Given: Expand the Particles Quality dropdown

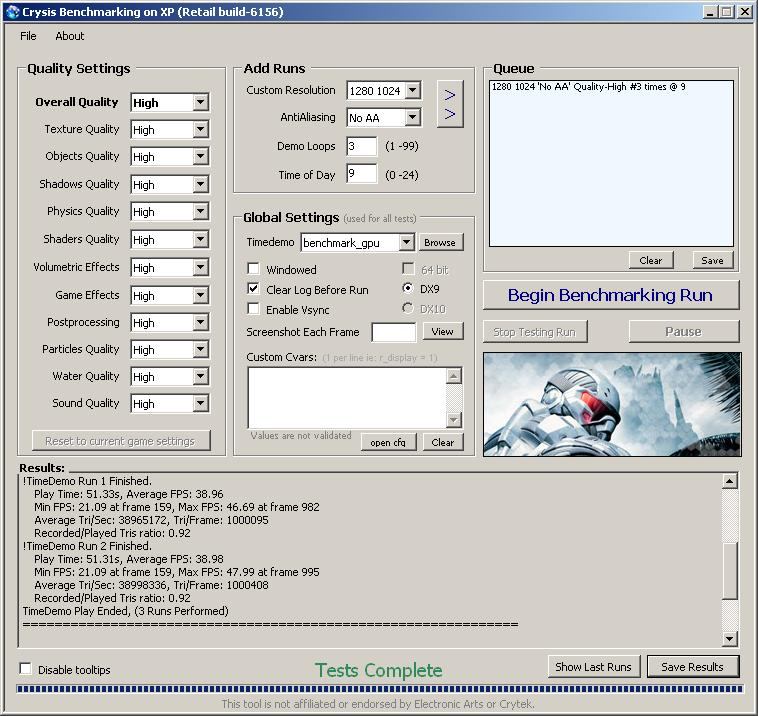Looking at the screenshot, I should point(200,350).
